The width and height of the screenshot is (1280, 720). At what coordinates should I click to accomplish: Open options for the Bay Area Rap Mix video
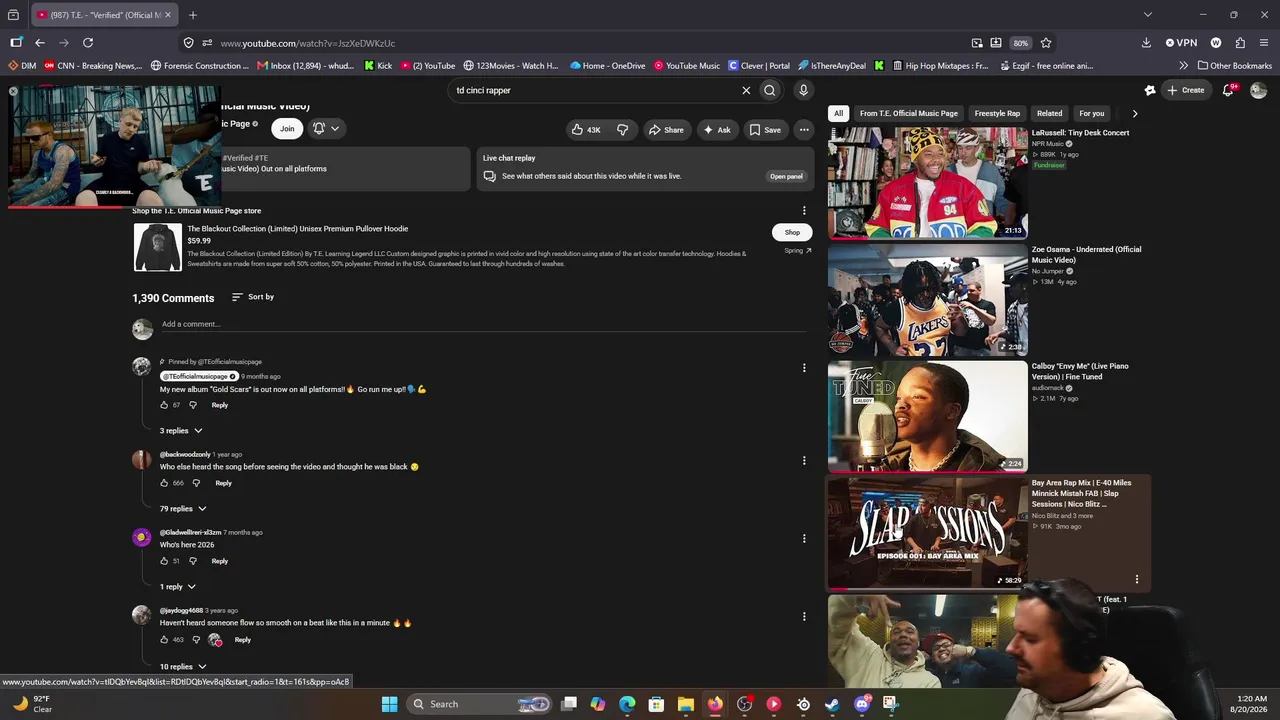tap(1137, 579)
